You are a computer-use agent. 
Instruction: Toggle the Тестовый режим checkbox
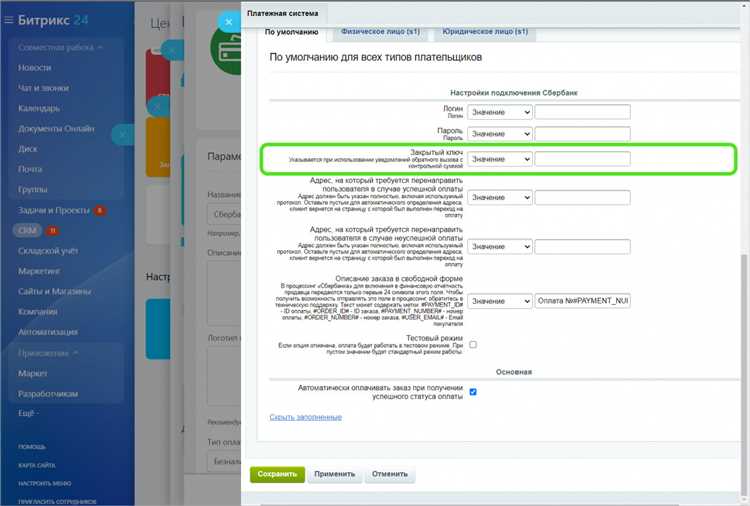point(473,344)
